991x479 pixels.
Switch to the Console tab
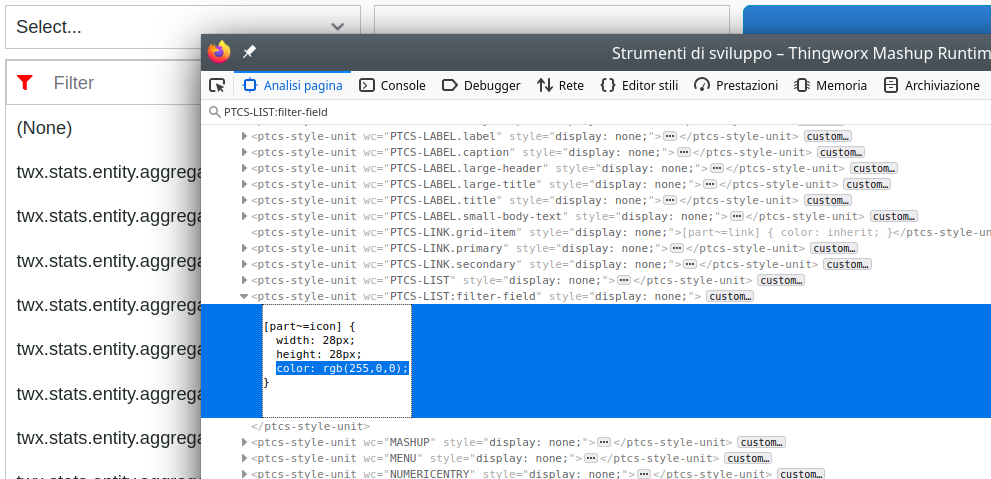click(x=392, y=85)
